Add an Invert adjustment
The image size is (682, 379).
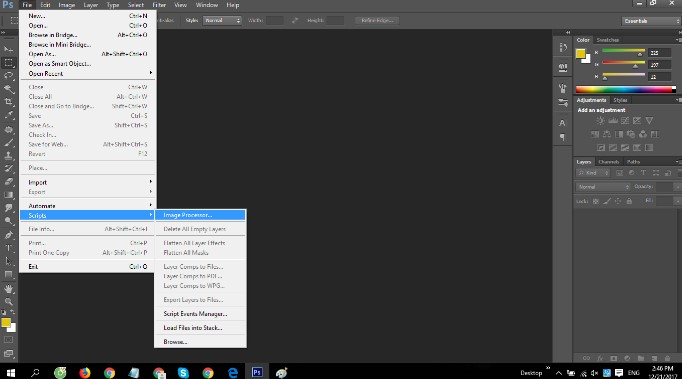tap(601, 148)
